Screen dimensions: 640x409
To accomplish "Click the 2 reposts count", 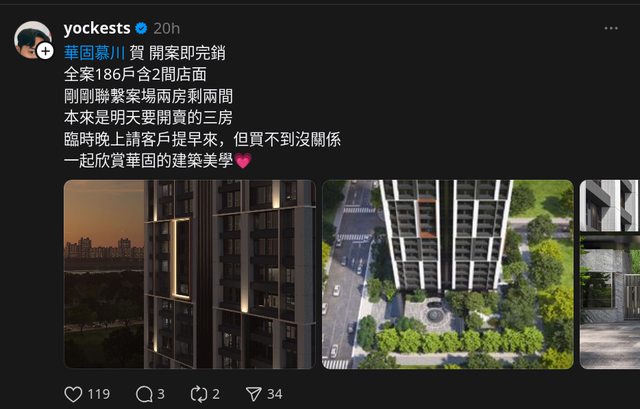I will (216, 394).
